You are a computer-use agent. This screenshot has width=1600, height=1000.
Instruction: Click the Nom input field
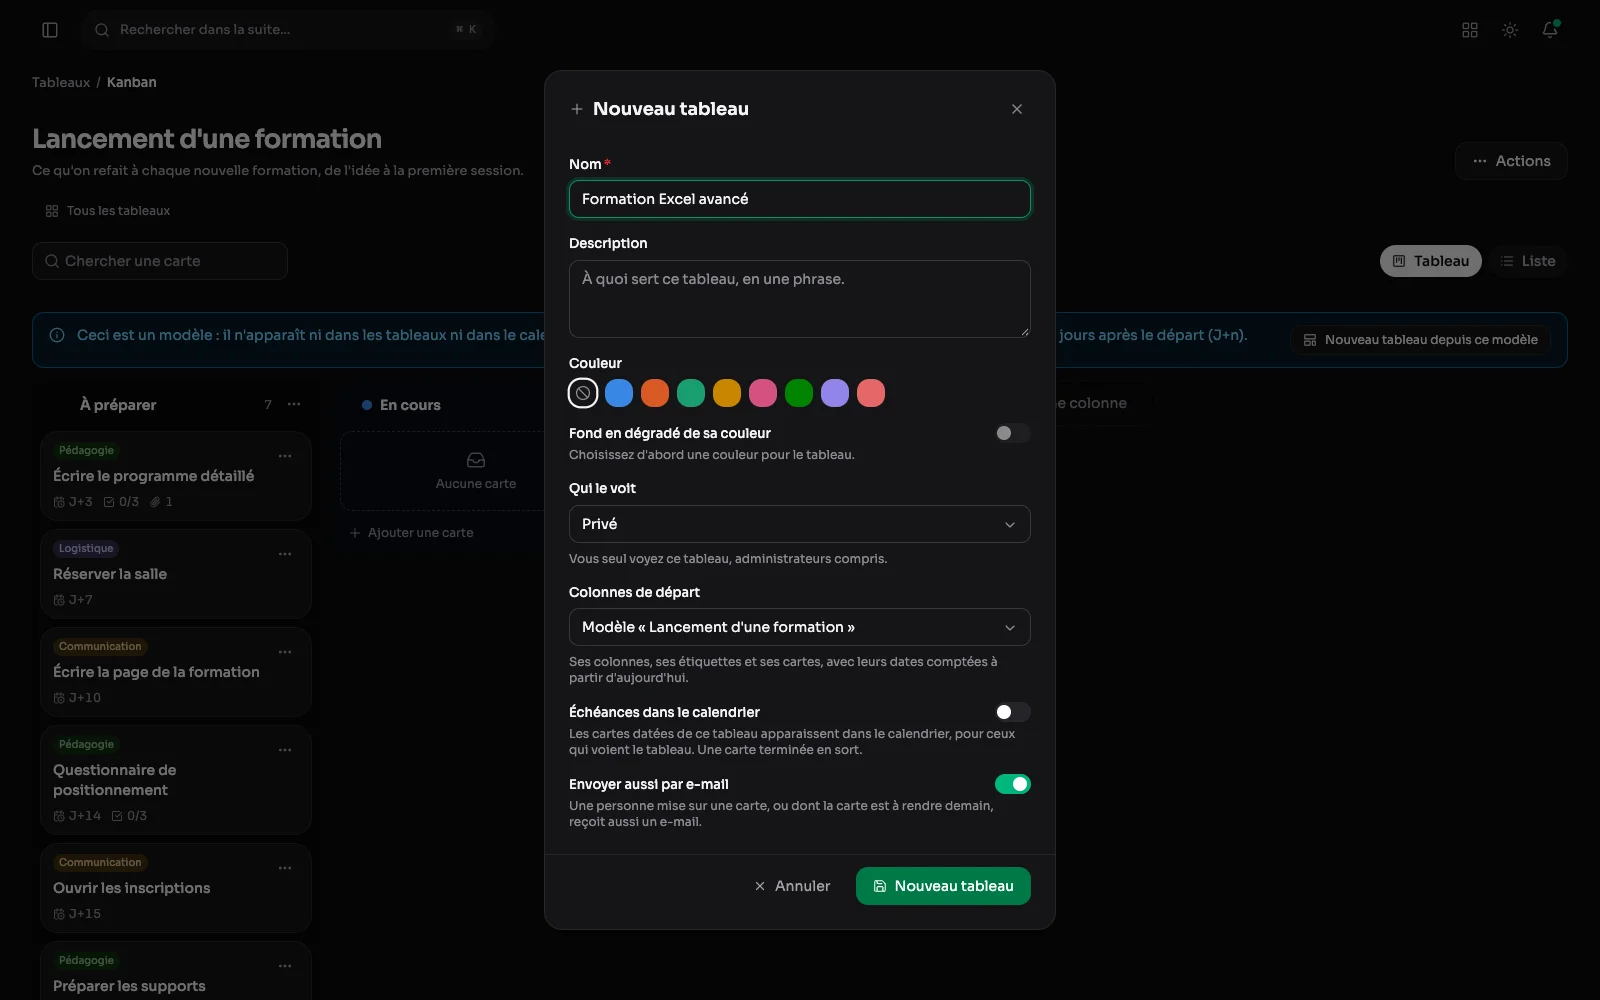tap(800, 199)
